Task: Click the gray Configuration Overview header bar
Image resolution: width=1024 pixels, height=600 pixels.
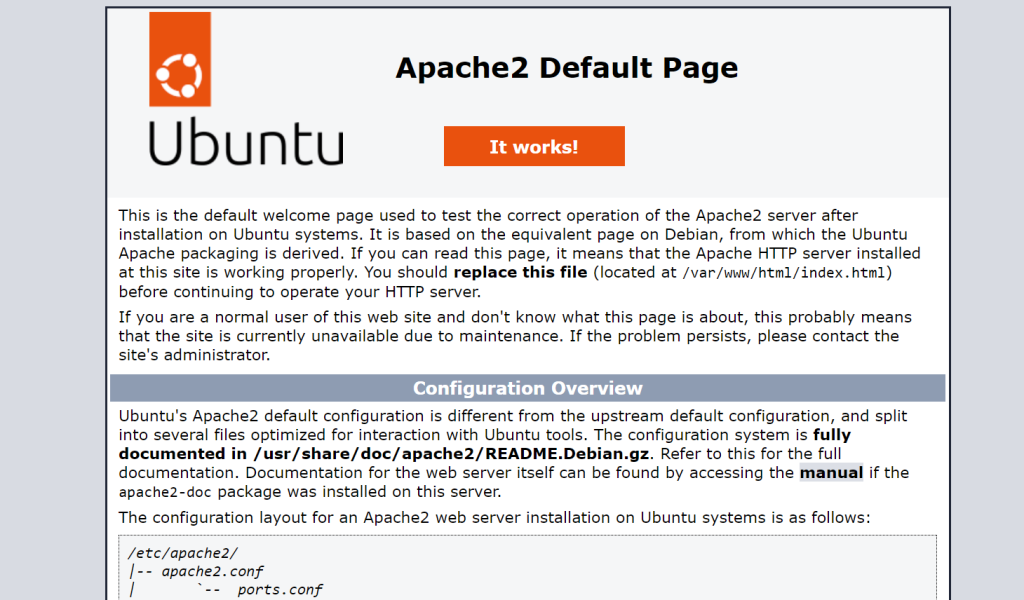Action: (x=528, y=388)
